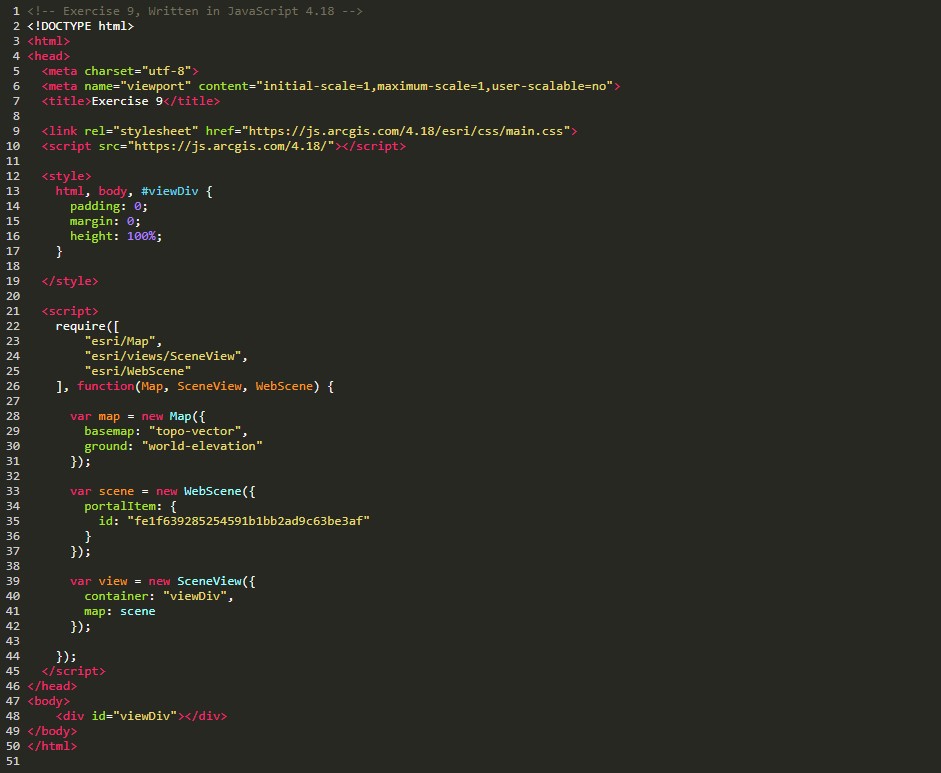Click line number 51 in the gutter

13,761
